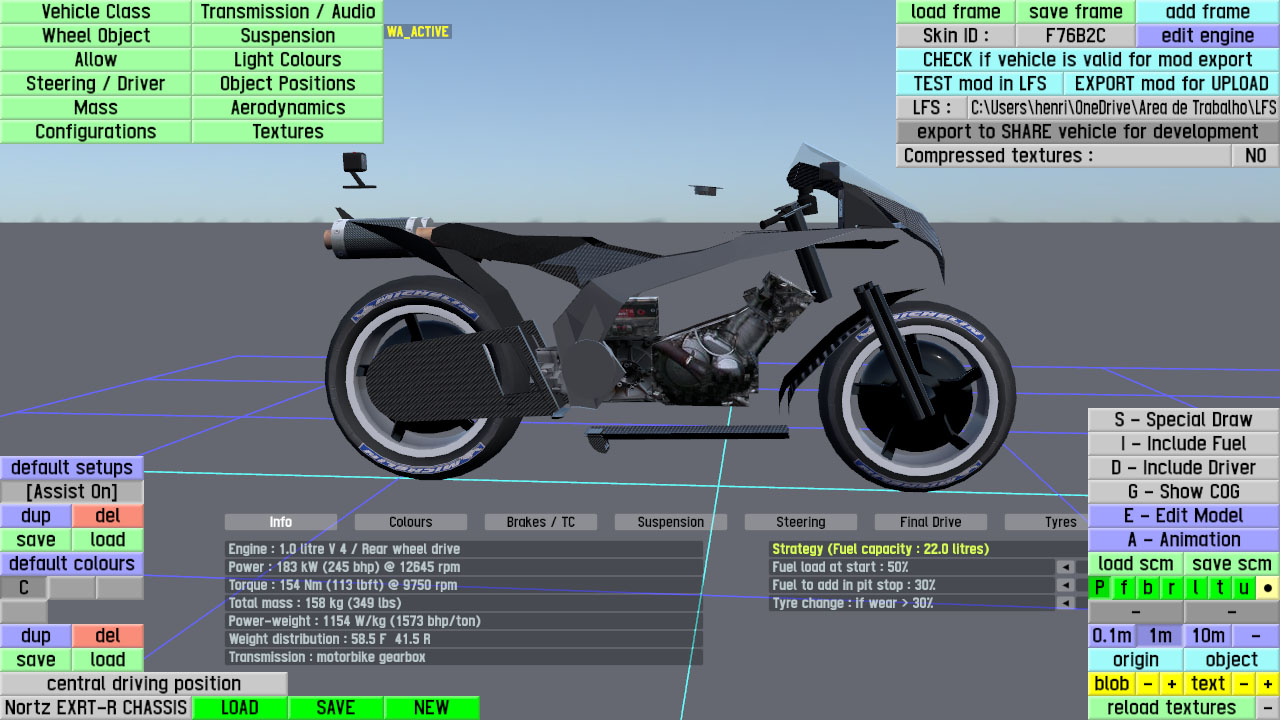Set grid step to 0.1m
The width and height of the screenshot is (1280, 720).
coord(1112,636)
